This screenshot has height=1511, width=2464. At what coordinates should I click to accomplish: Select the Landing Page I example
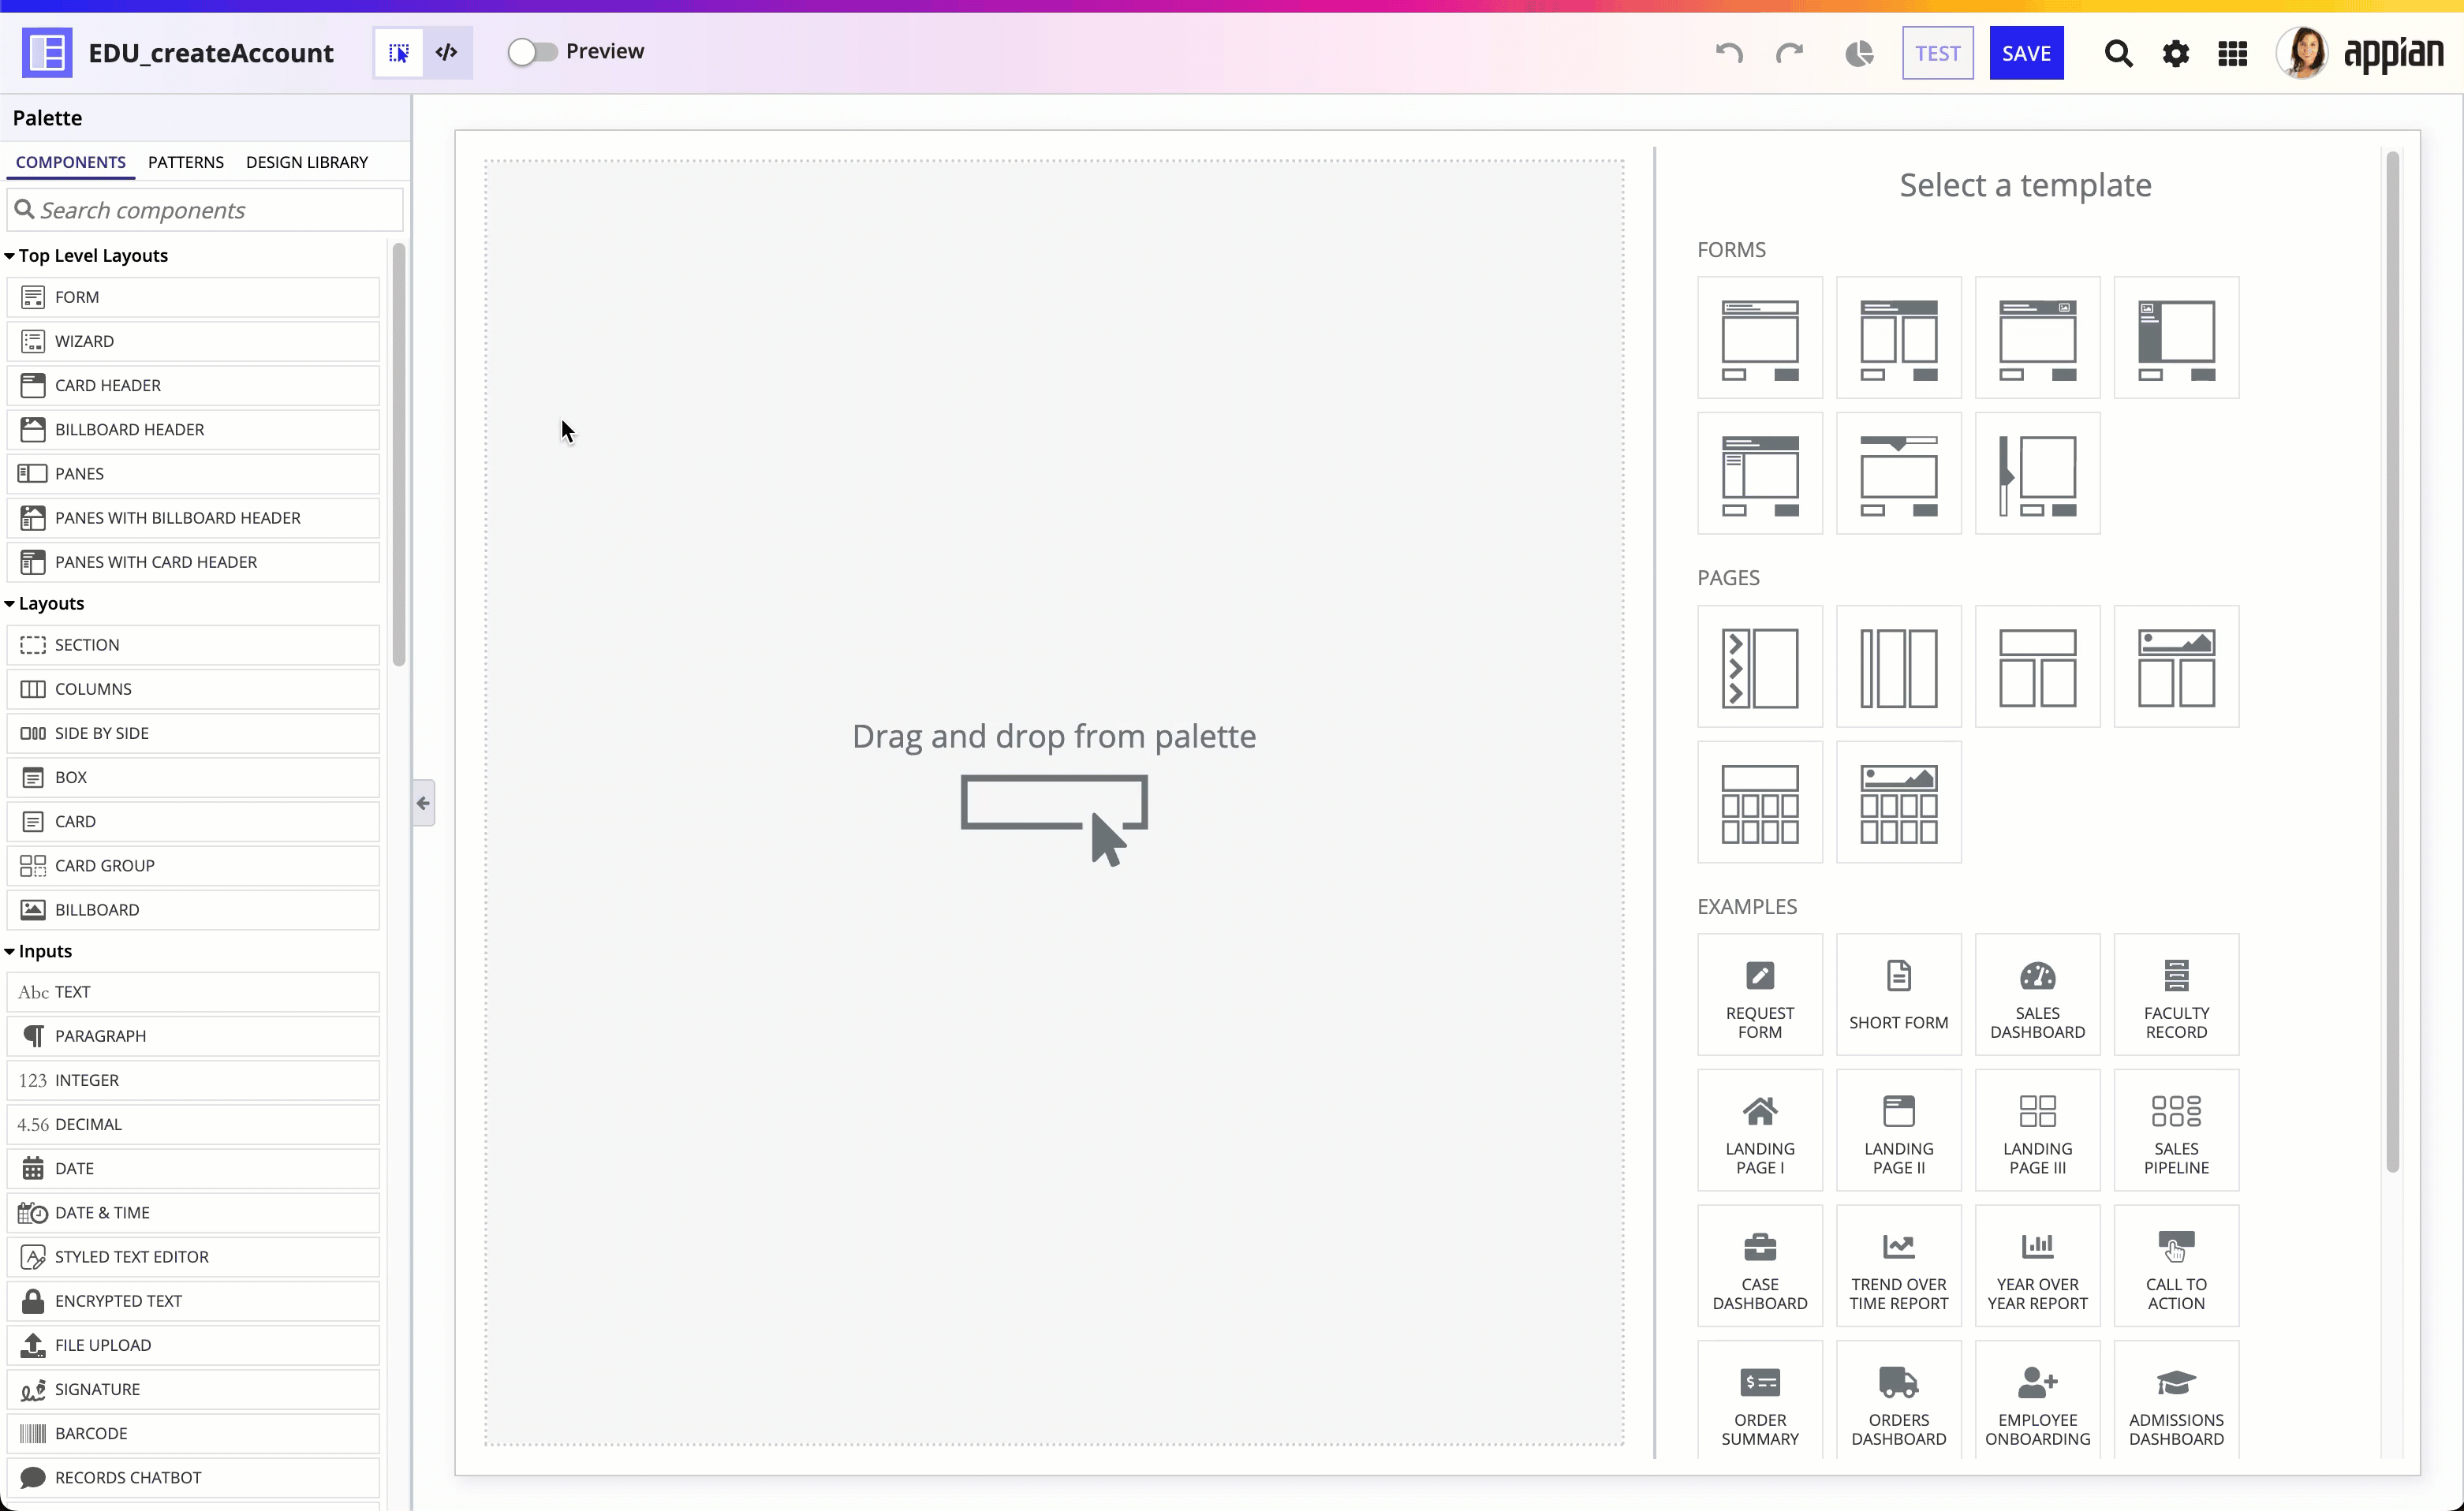[x=1760, y=1130]
